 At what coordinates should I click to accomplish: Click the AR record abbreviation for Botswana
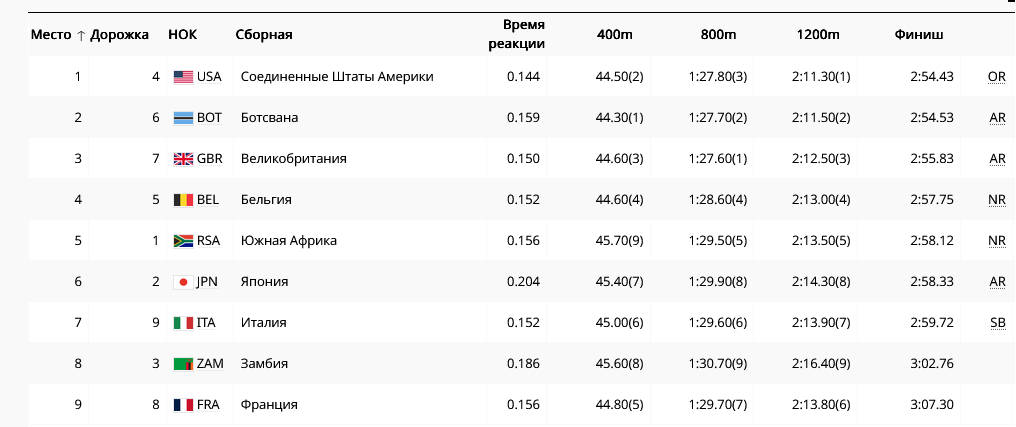(996, 118)
